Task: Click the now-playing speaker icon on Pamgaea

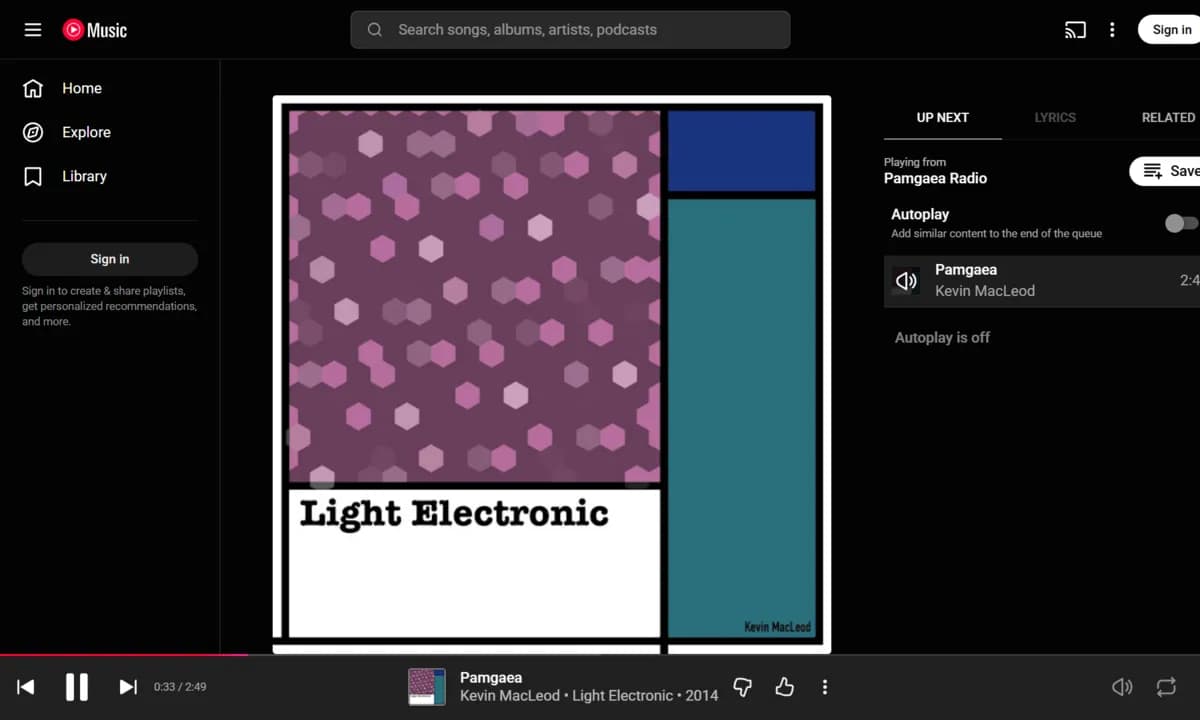Action: point(907,281)
